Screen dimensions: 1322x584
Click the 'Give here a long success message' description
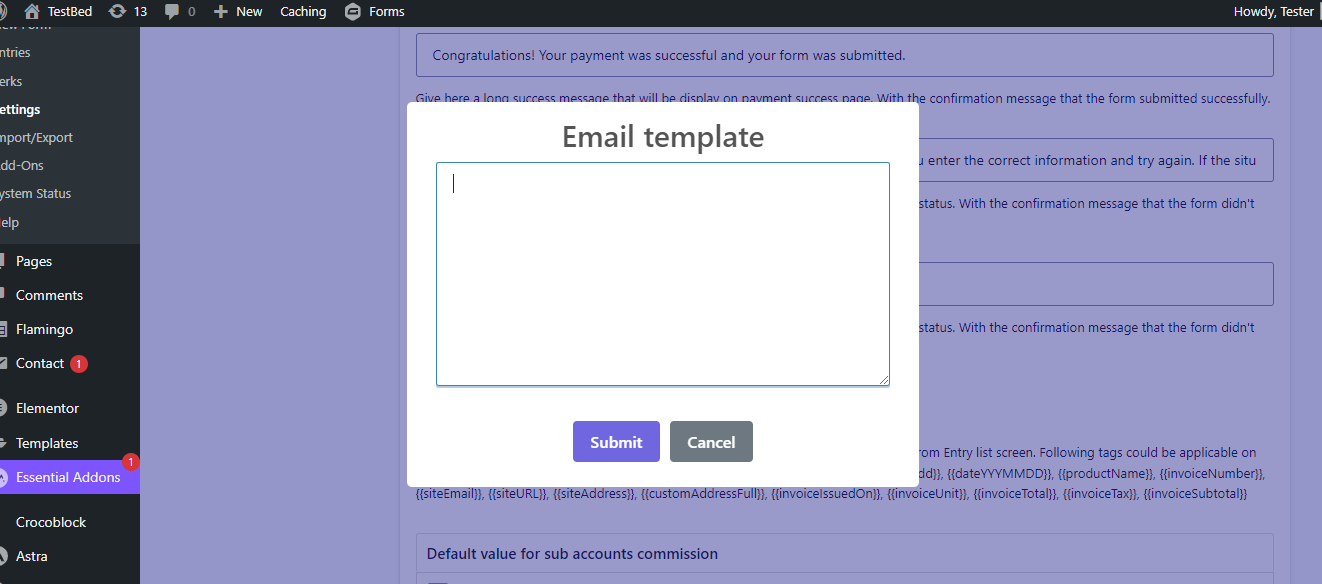(843, 98)
